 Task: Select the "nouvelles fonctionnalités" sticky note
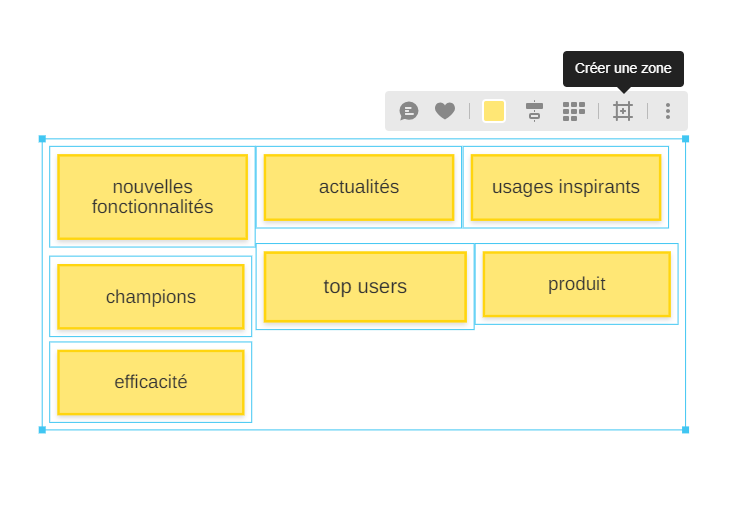[152, 197]
